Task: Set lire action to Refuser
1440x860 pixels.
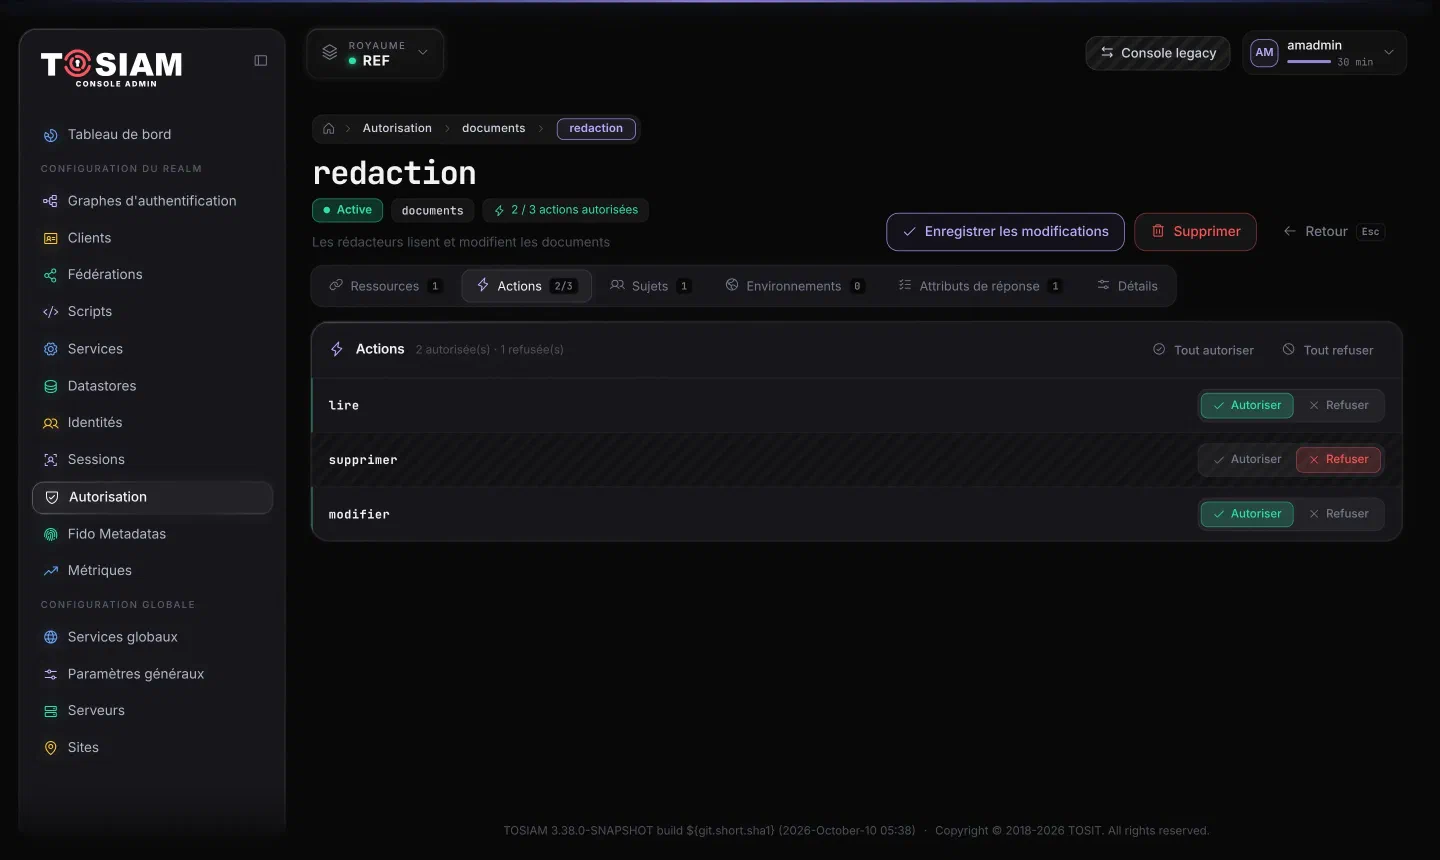Action: click(x=1339, y=405)
